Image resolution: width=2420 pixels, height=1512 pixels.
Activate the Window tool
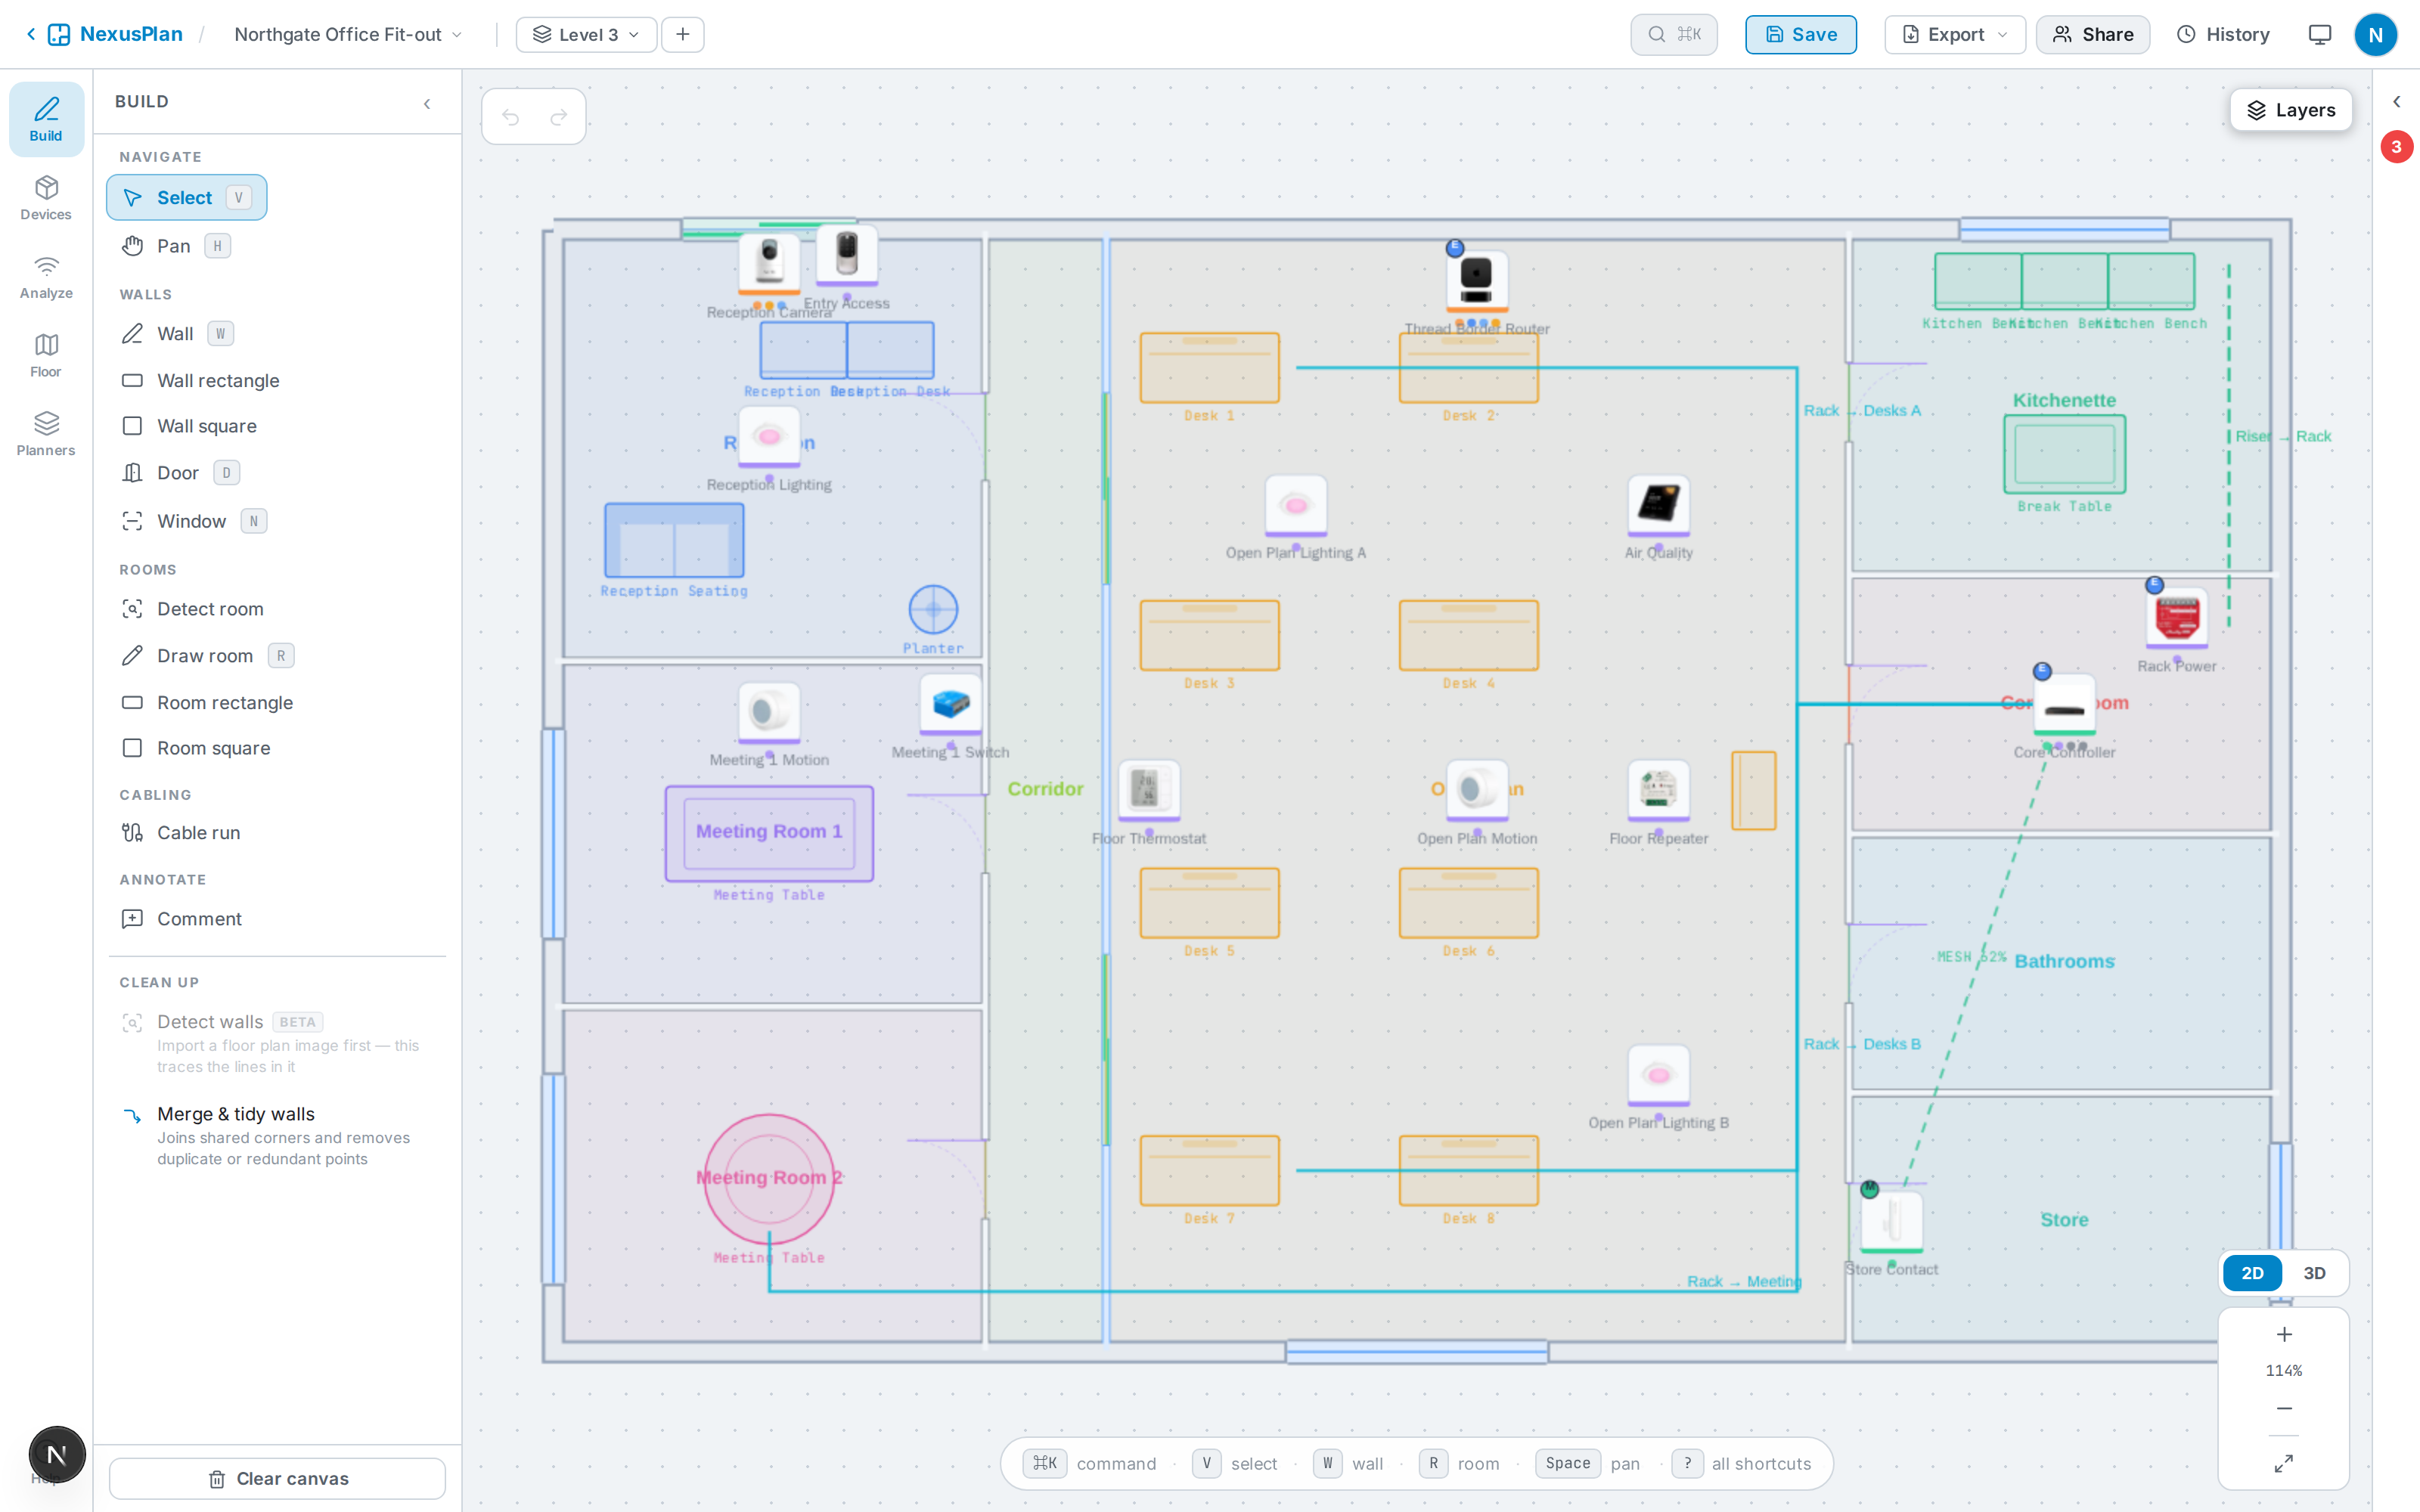tap(193, 521)
